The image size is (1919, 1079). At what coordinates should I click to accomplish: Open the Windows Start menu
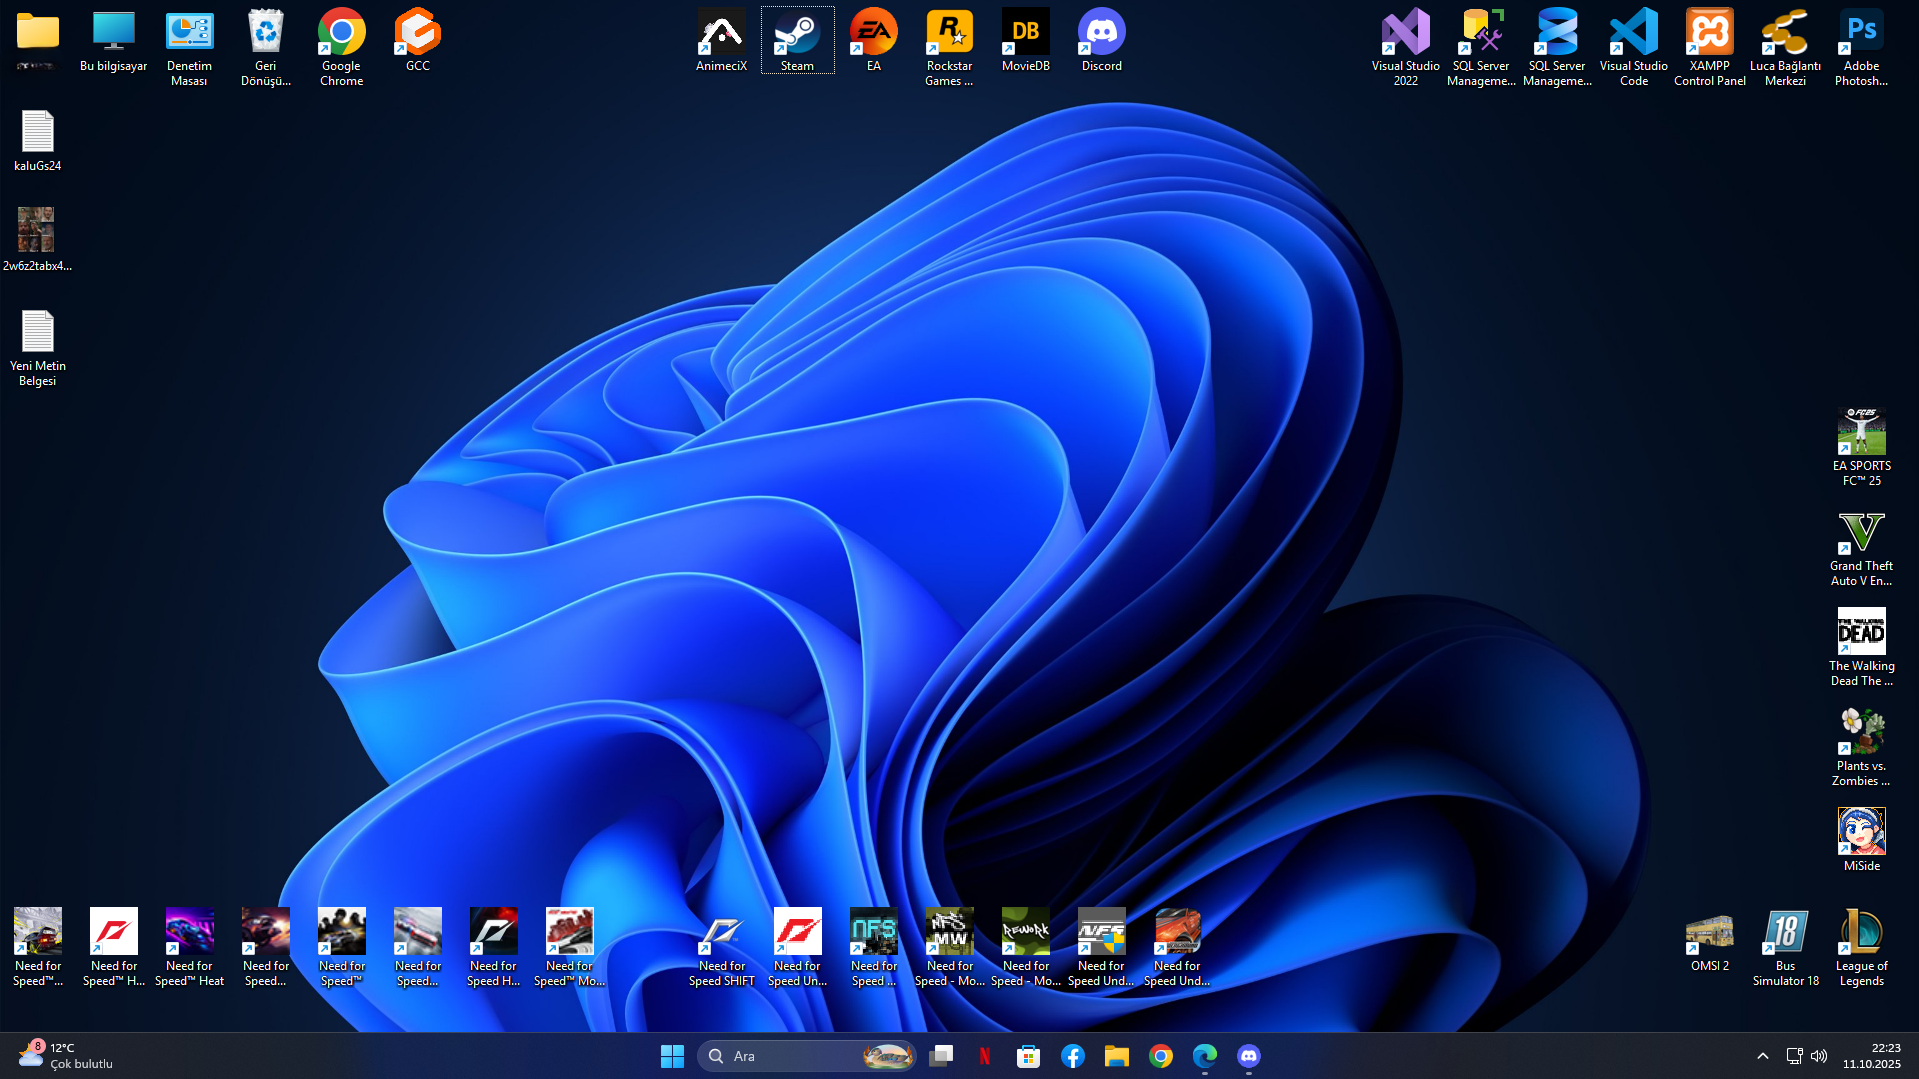point(672,1056)
